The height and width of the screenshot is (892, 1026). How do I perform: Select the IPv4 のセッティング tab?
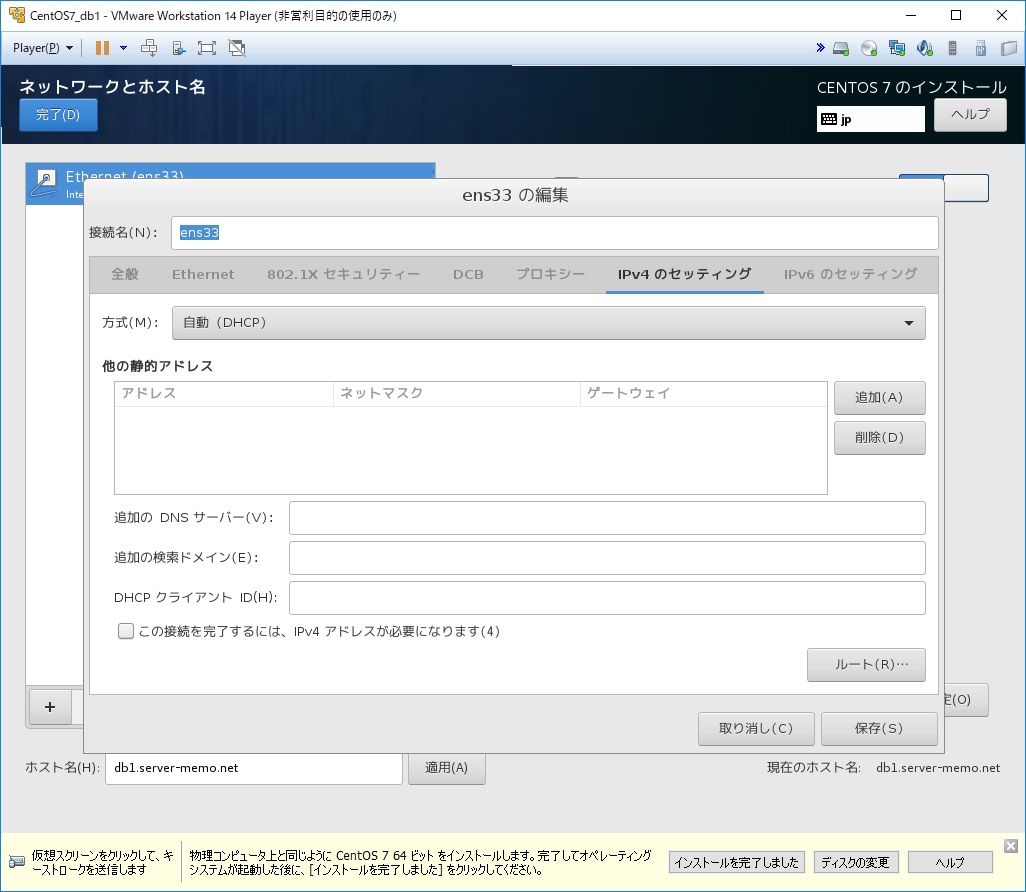[x=684, y=274]
